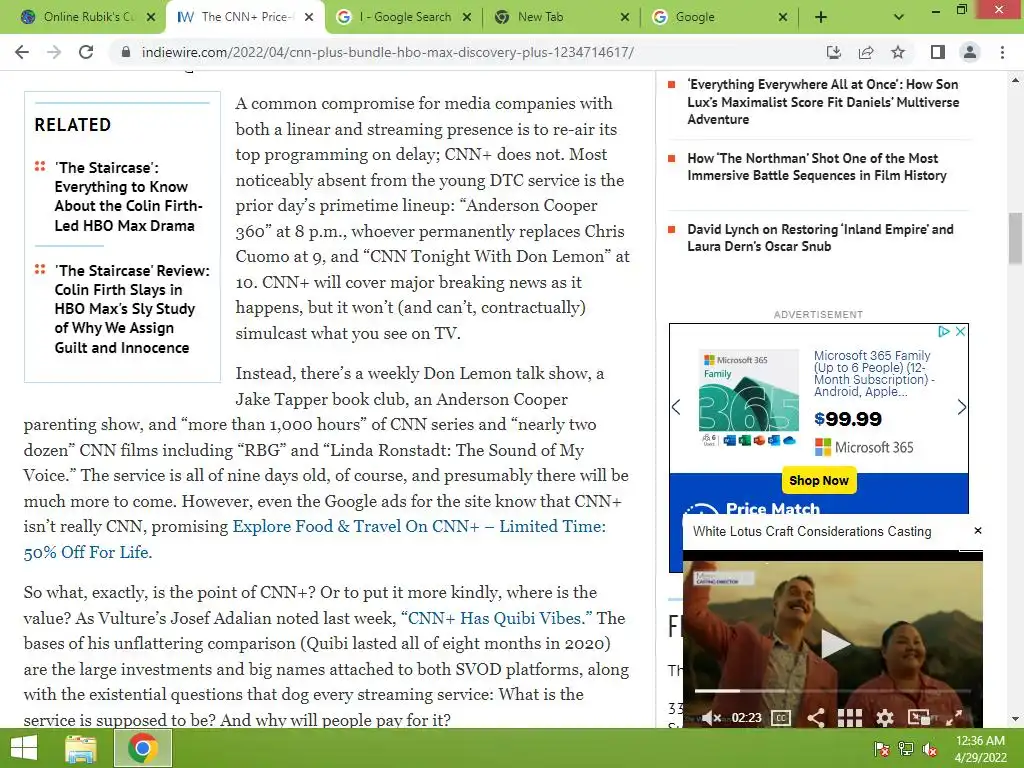
Task: Open the video playlist grid
Action: point(850,718)
